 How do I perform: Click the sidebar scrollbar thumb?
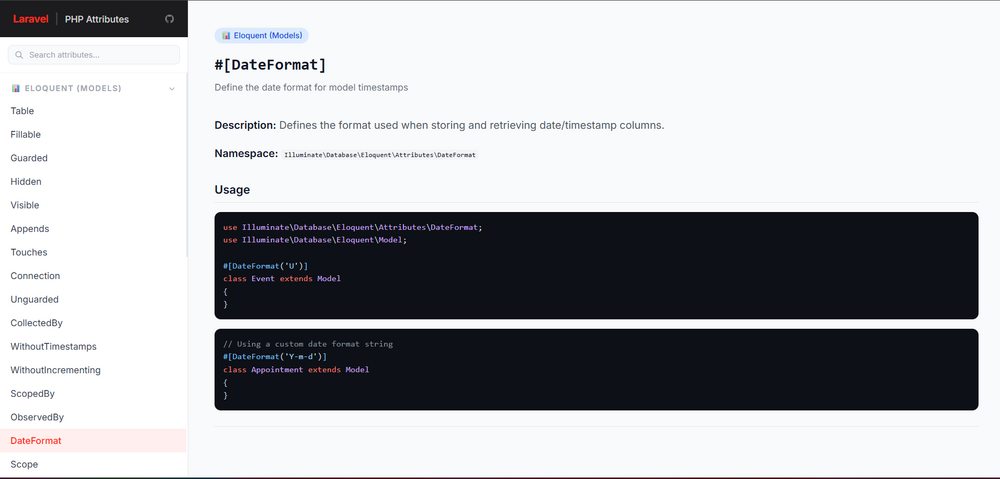(x=187, y=165)
